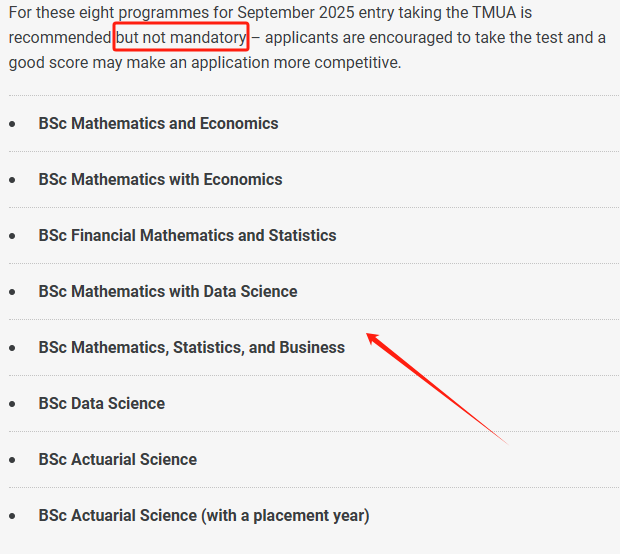
Task: Open the BSc Data Science programme
Action: [x=102, y=403]
